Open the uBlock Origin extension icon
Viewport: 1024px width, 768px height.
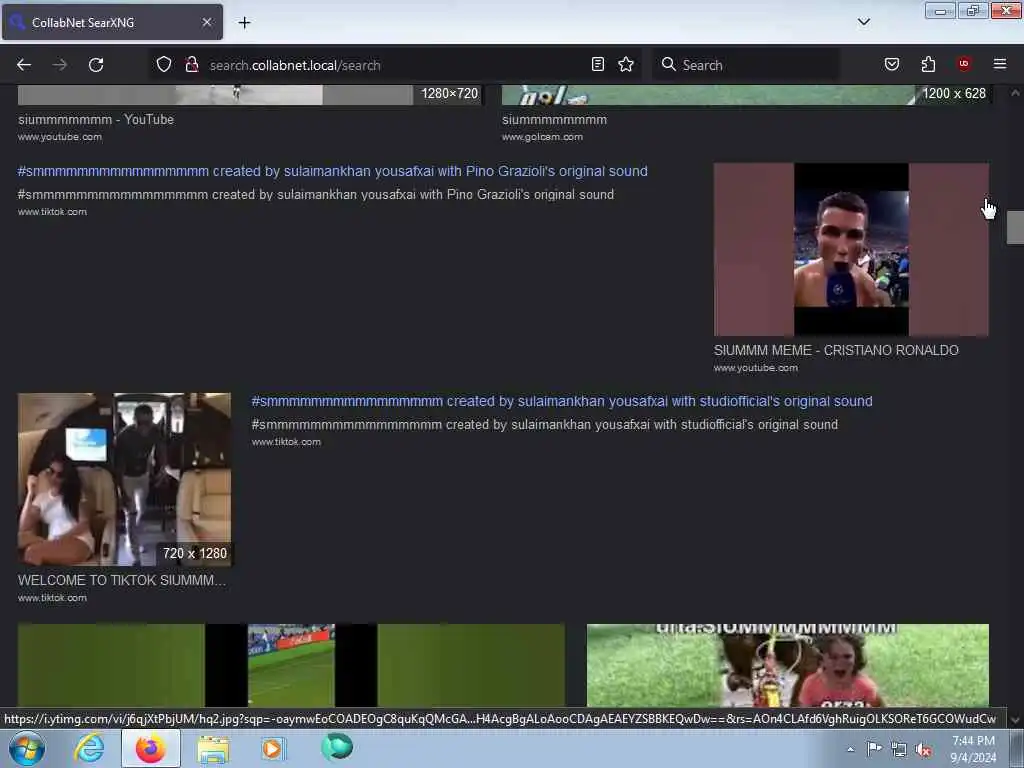[x=963, y=63]
